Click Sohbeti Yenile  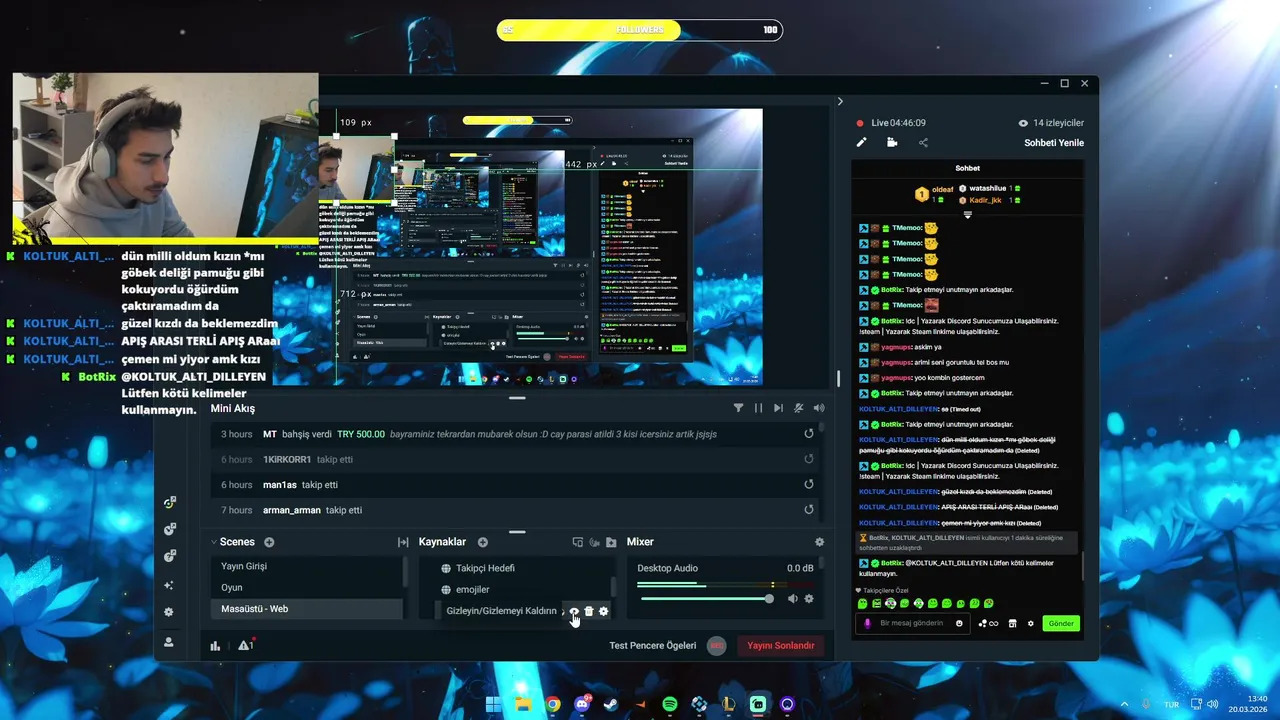1054,143
